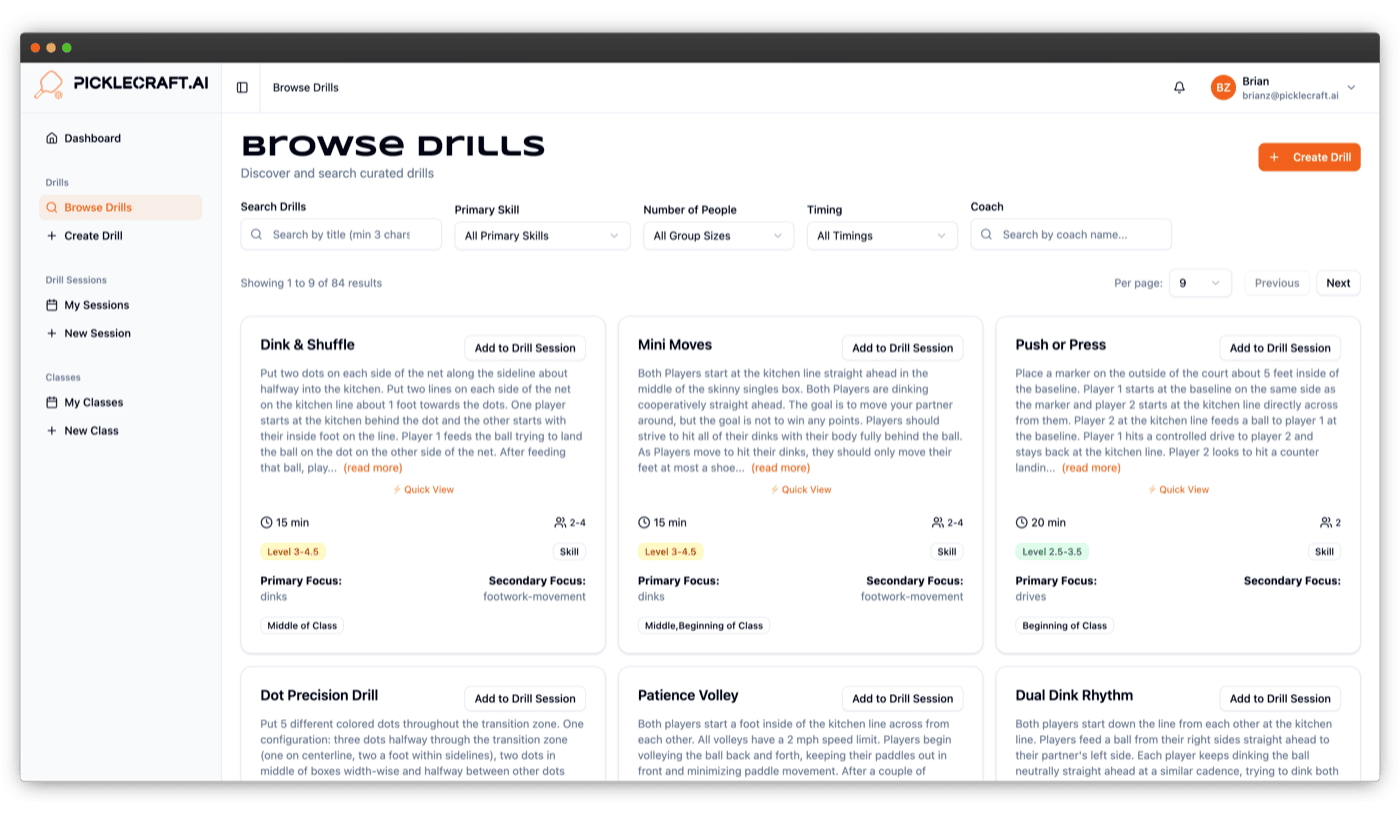Expand read more on Mini Moves

781,468
